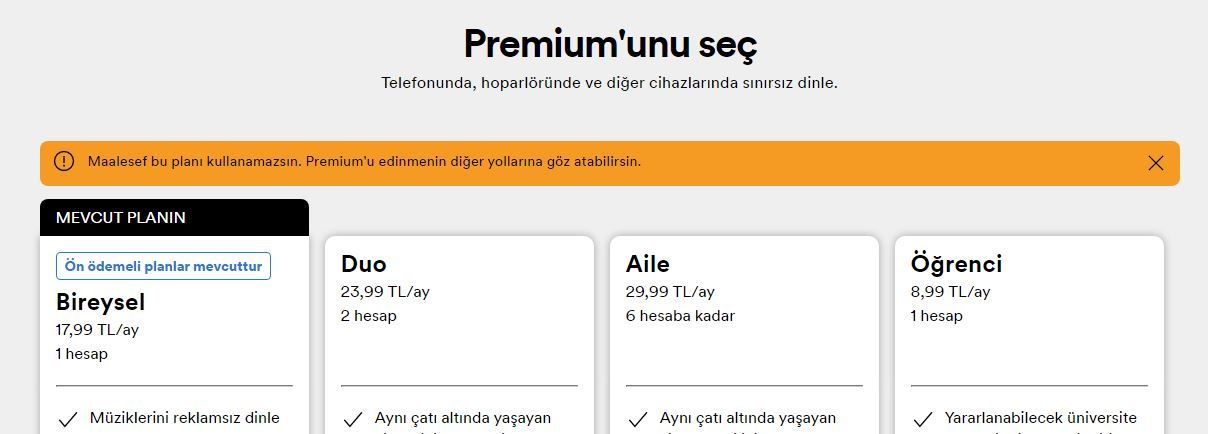Click the checkmark icon in Aile card
Image resolution: width=1208 pixels, height=434 pixels.
[637, 420]
